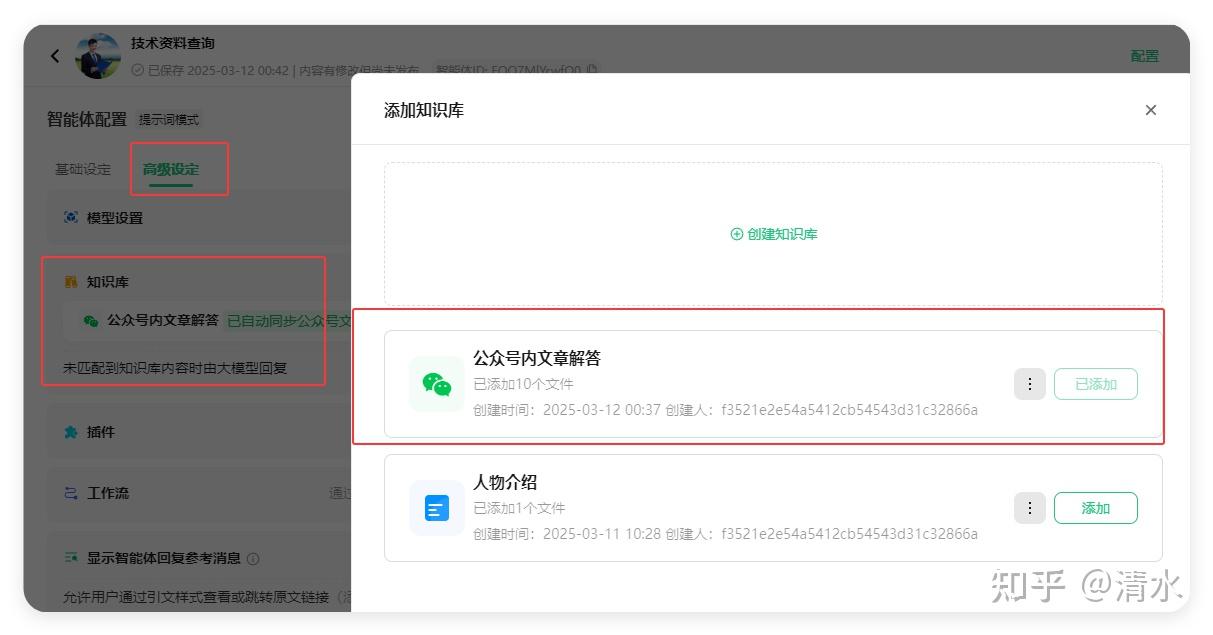Select the 高级设定 tab
Image resolution: width=1213 pixels, height=635 pixels.
tap(171, 169)
